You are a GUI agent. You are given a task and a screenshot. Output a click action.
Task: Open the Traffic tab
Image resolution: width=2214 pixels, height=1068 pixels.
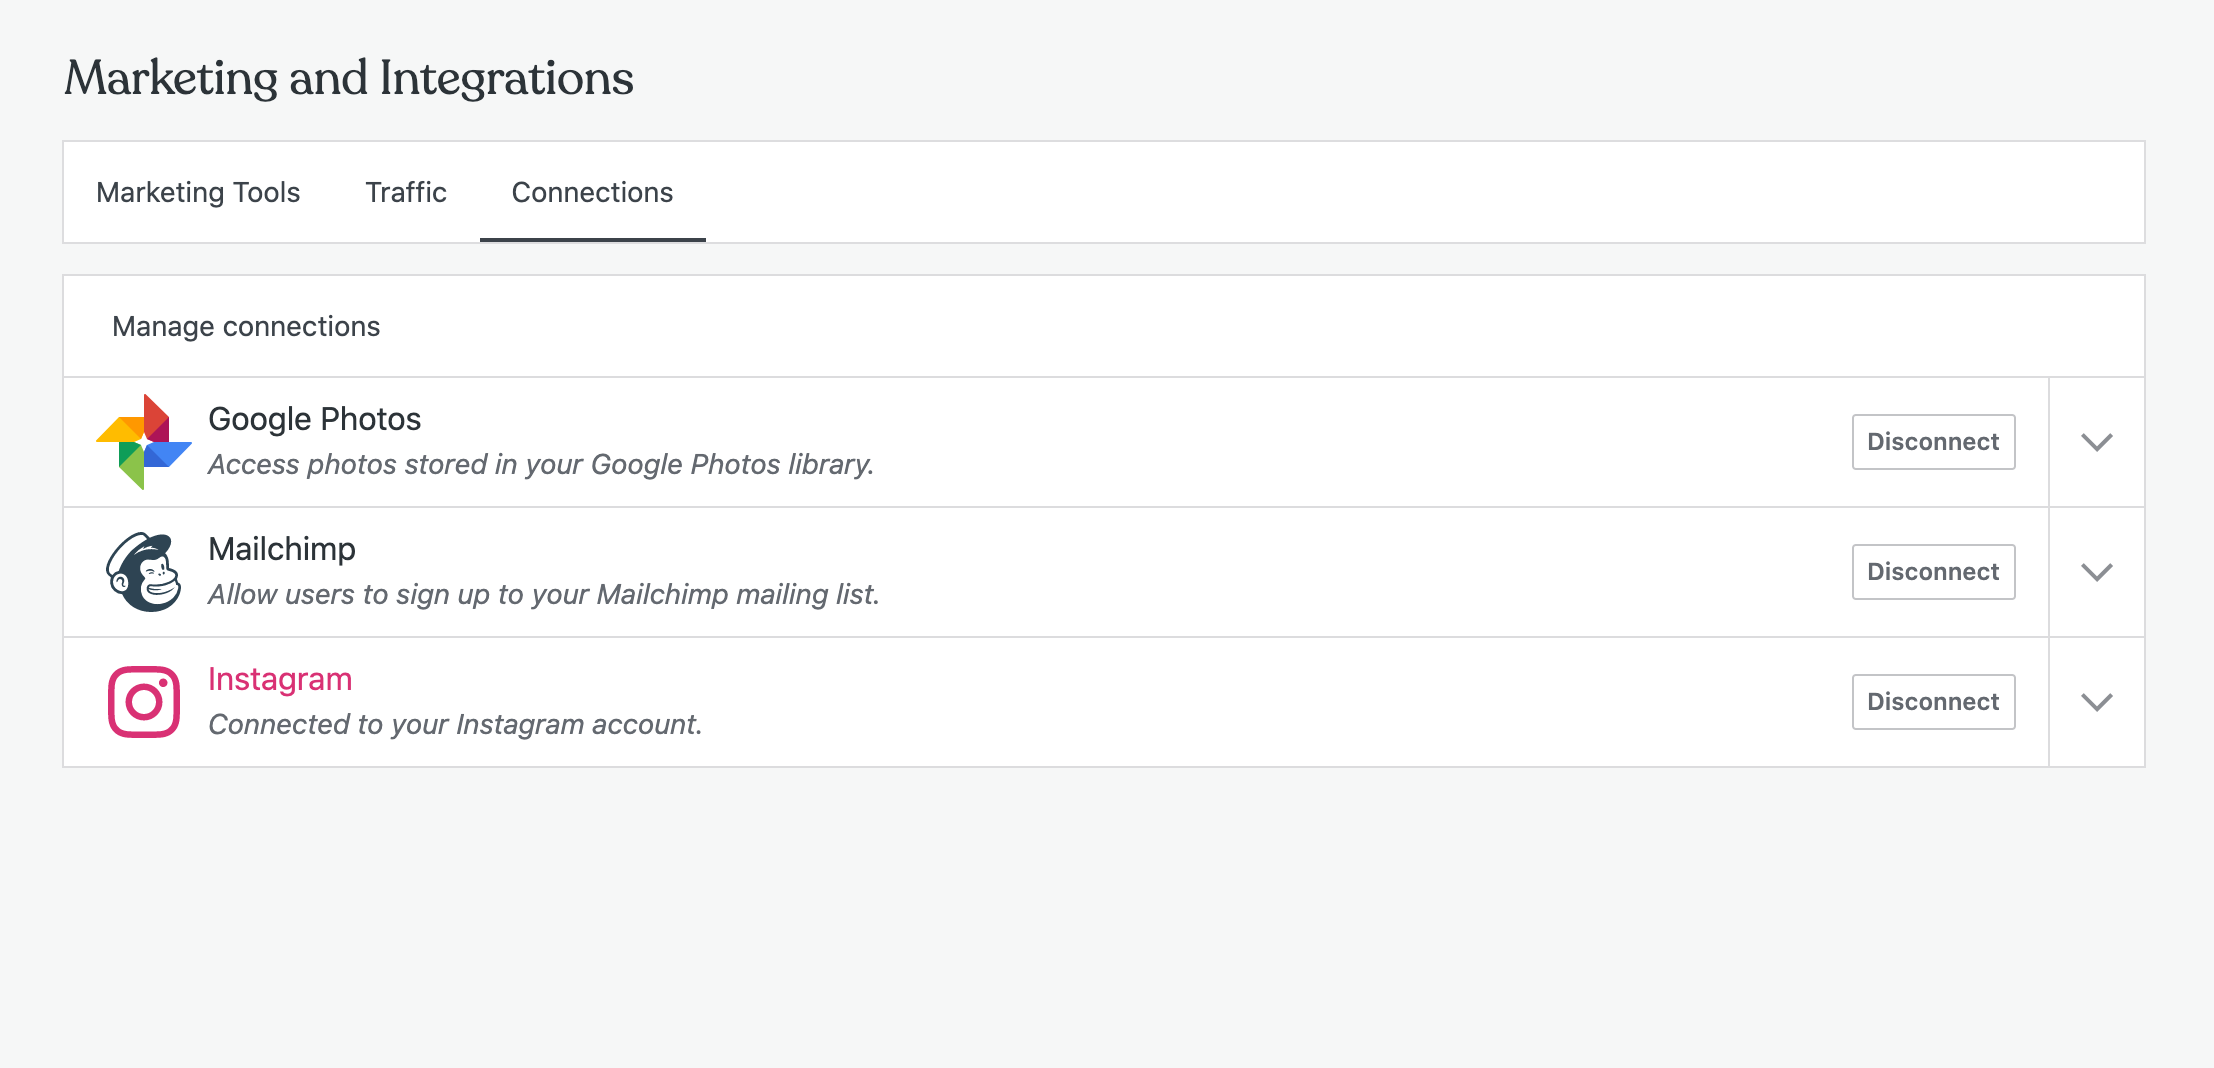(x=406, y=192)
